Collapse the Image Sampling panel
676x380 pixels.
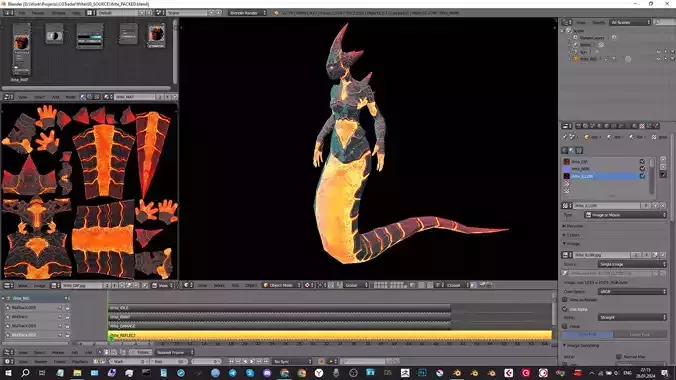(582, 345)
